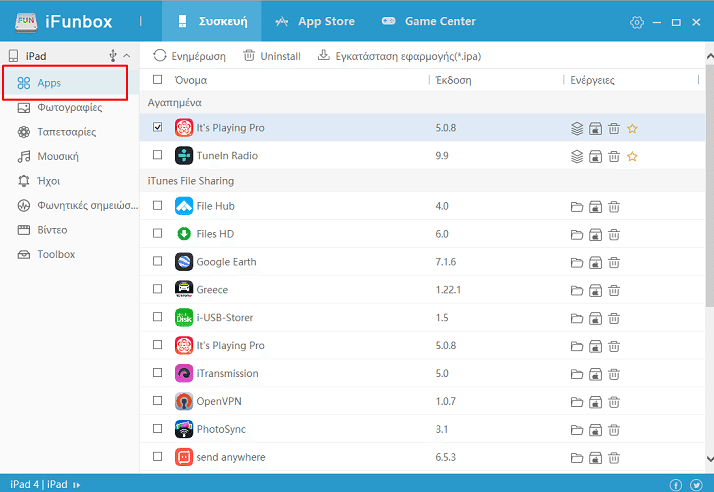
Task: Open Φωτογραφίες in sidebar
Action: [69, 108]
